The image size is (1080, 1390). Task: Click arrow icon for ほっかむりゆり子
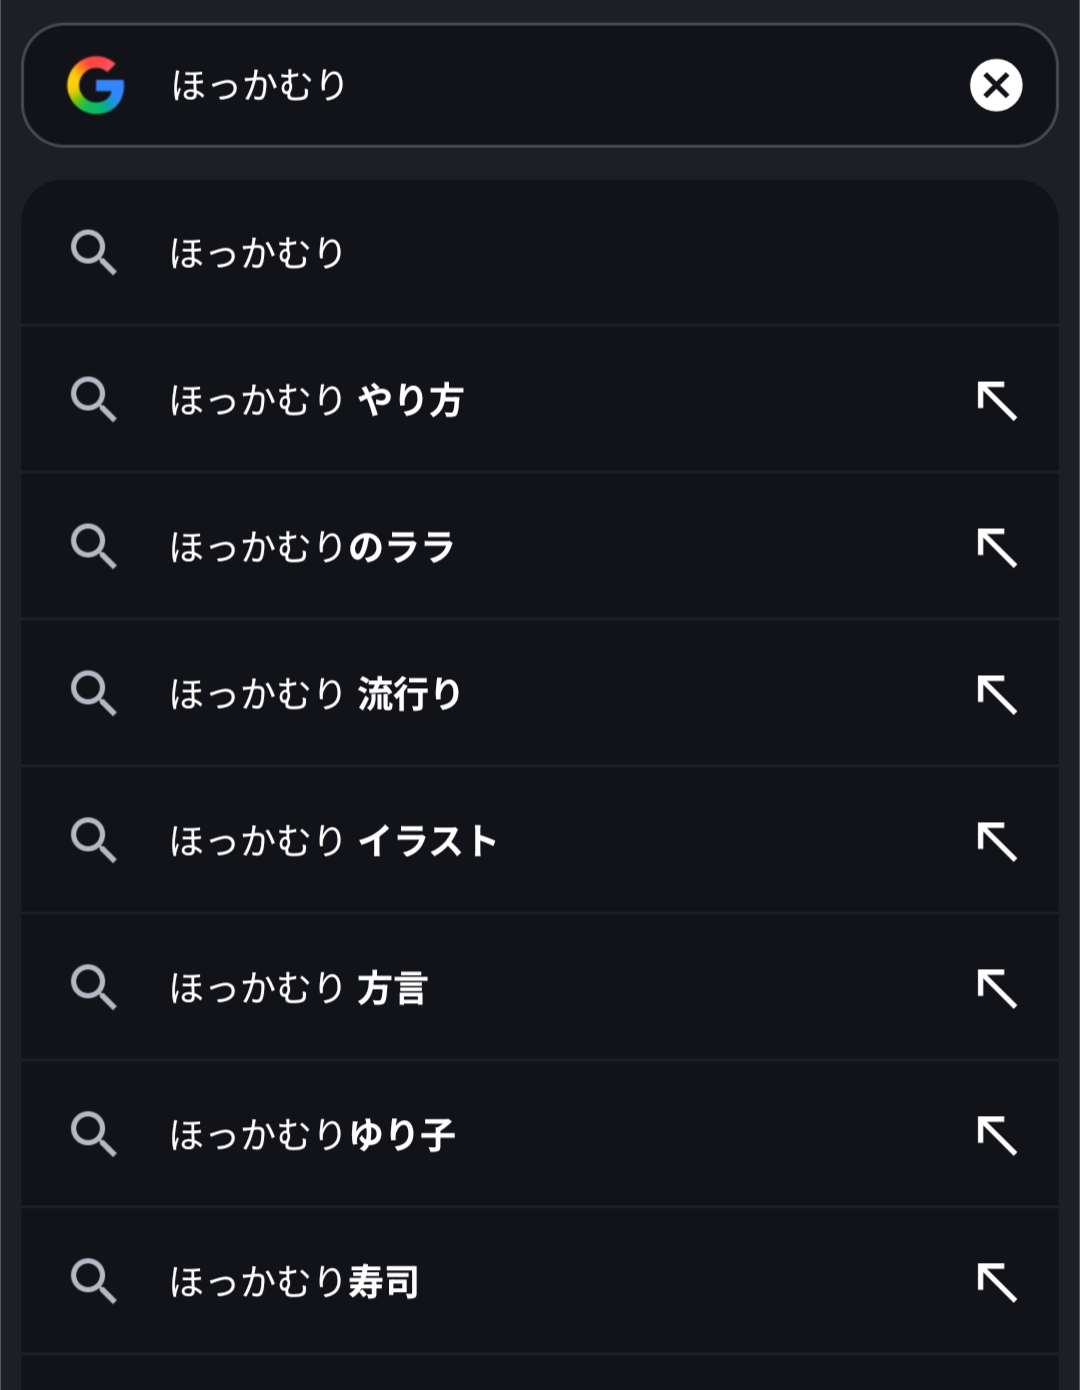(996, 1135)
